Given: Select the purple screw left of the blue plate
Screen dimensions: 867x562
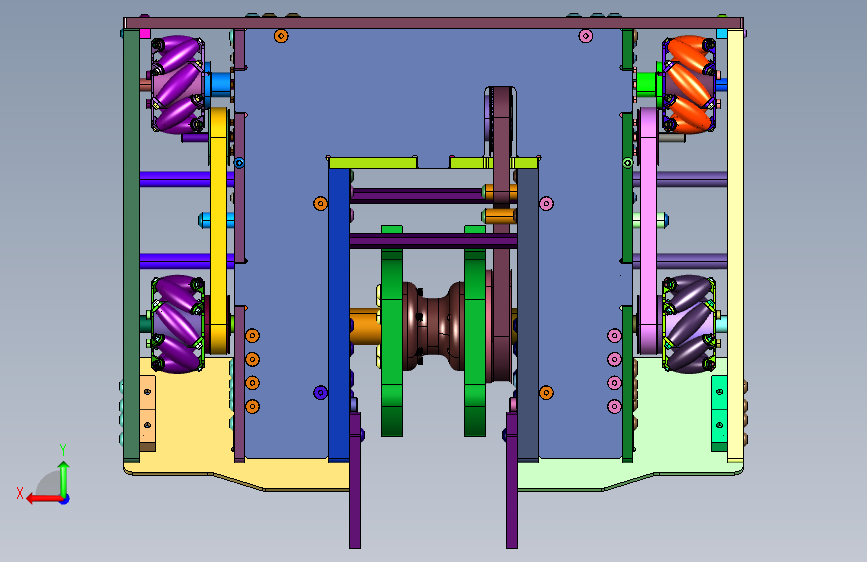Looking at the screenshot, I should 321,393.
